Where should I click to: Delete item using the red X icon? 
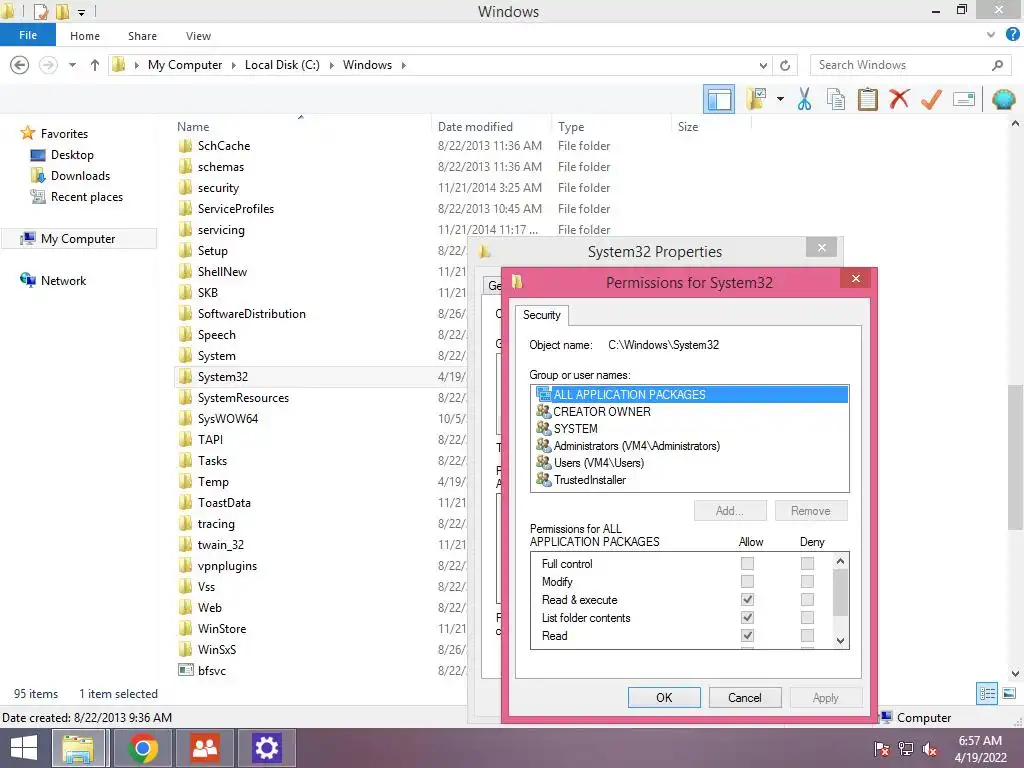899,99
